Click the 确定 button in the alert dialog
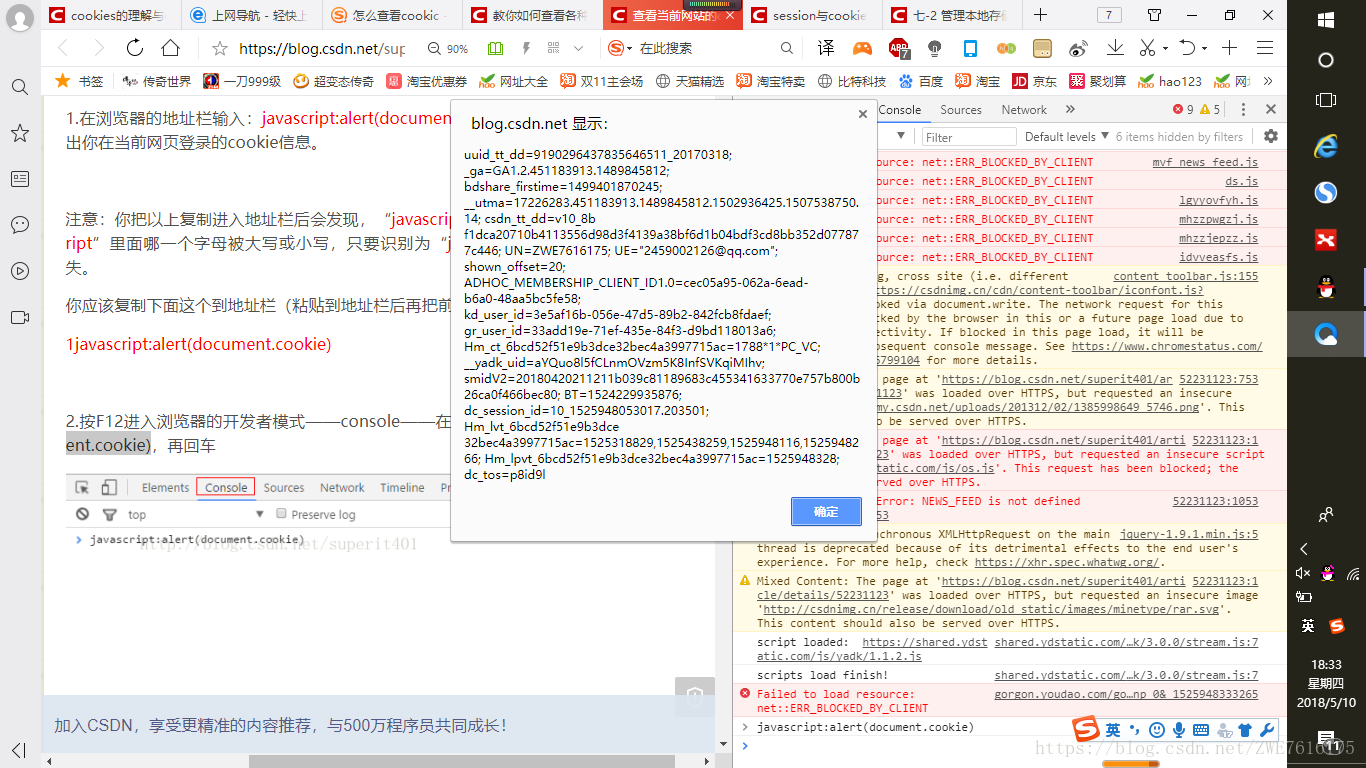Image resolution: width=1366 pixels, height=768 pixels. 826,511
